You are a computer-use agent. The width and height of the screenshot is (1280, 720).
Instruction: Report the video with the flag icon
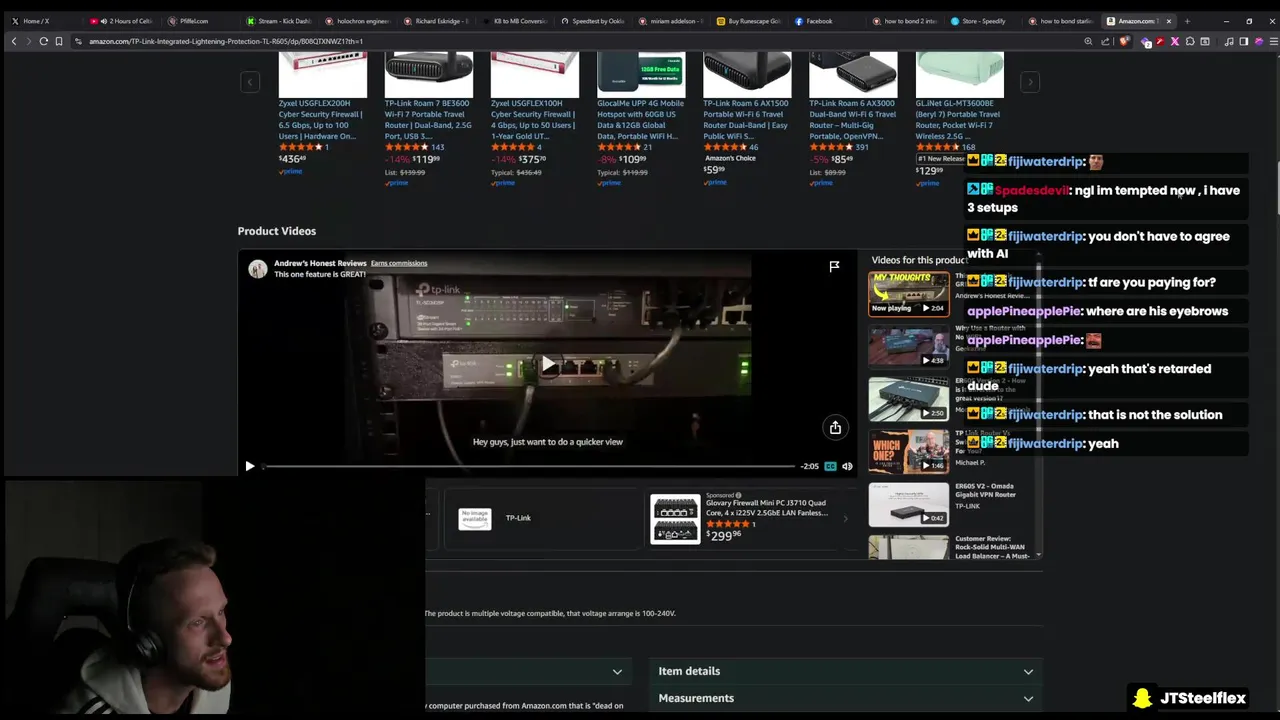tap(834, 266)
